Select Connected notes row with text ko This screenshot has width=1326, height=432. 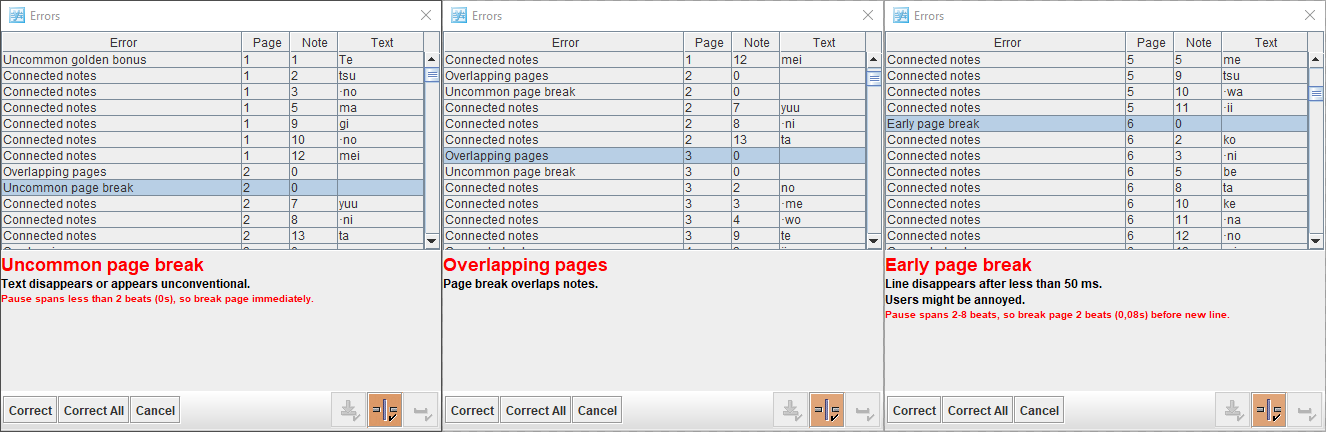click(x=1097, y=140)
